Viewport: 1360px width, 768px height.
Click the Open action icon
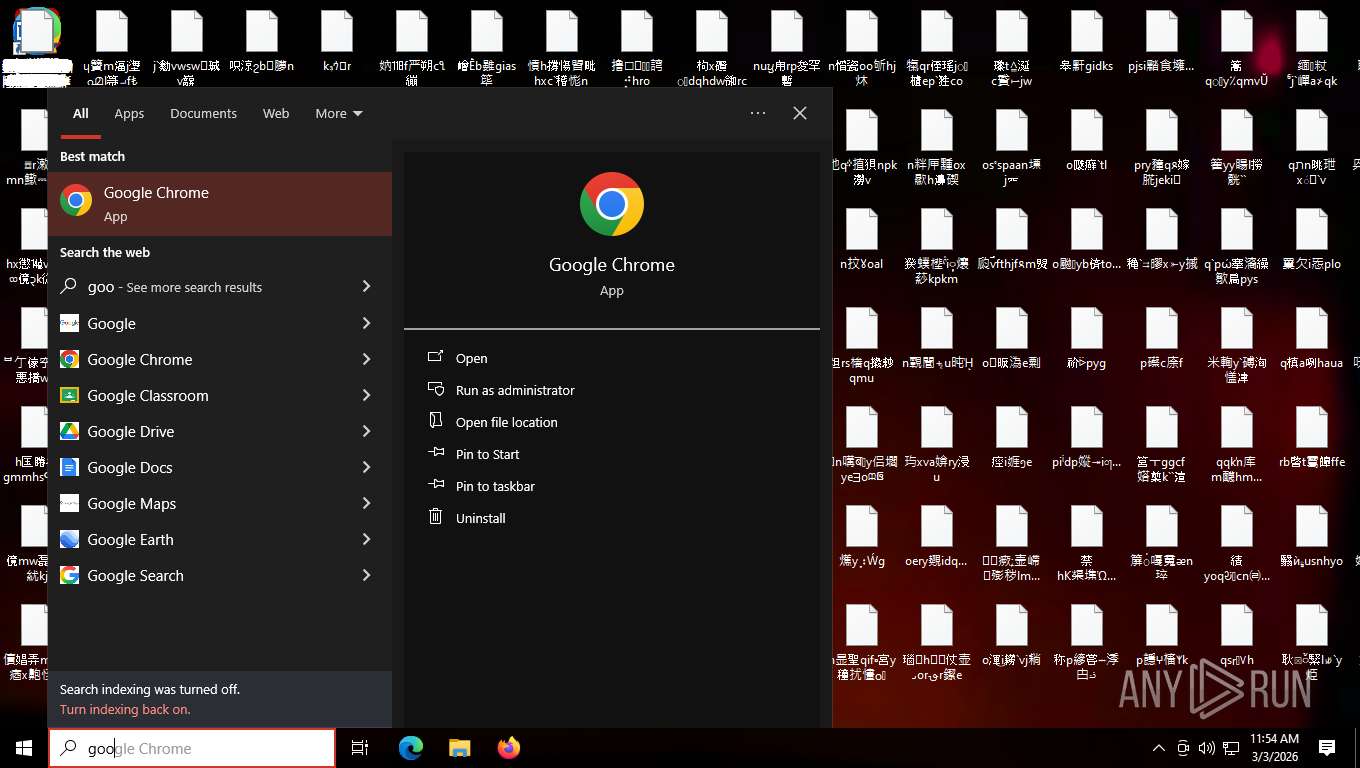coord(435,357)
